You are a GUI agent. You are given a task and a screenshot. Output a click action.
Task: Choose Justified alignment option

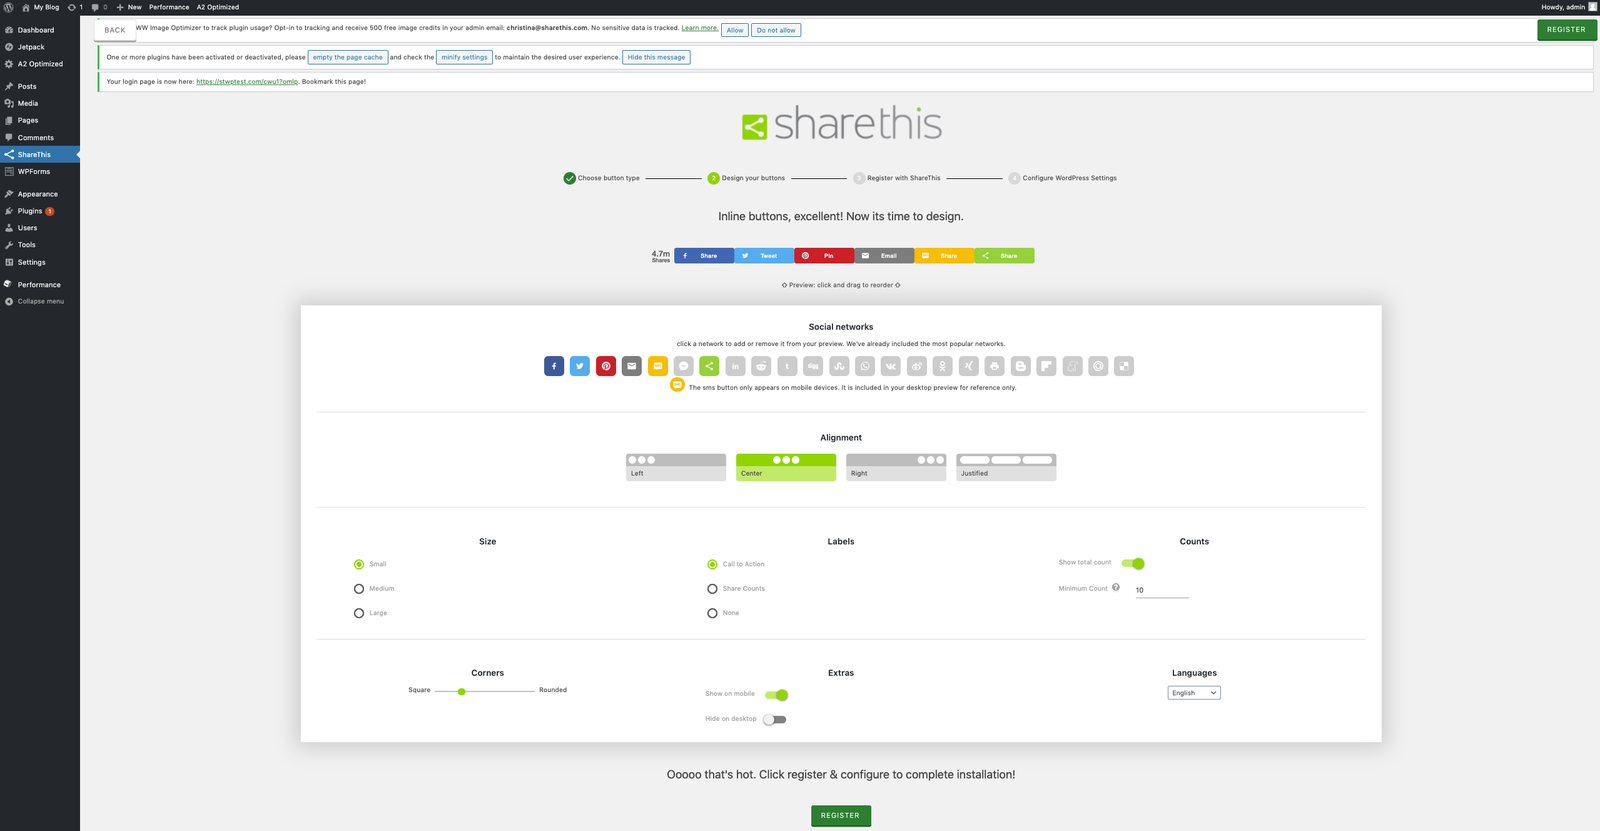coord(1006,467)
